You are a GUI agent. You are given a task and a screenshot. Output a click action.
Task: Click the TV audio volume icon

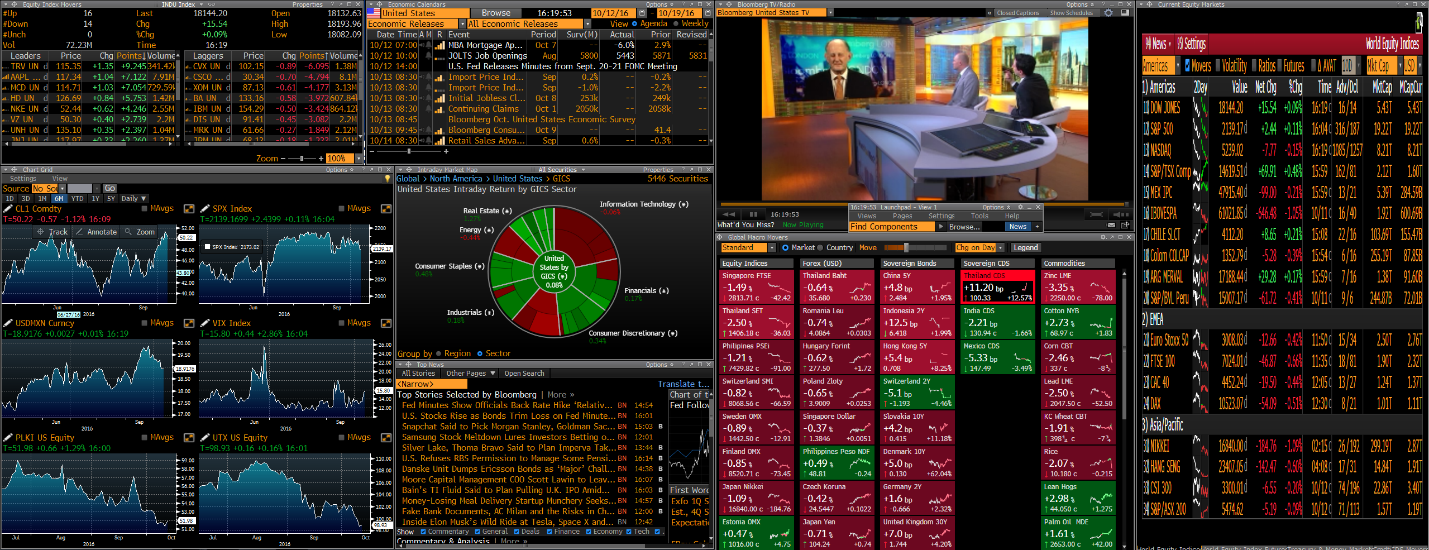click(1120, 214)
